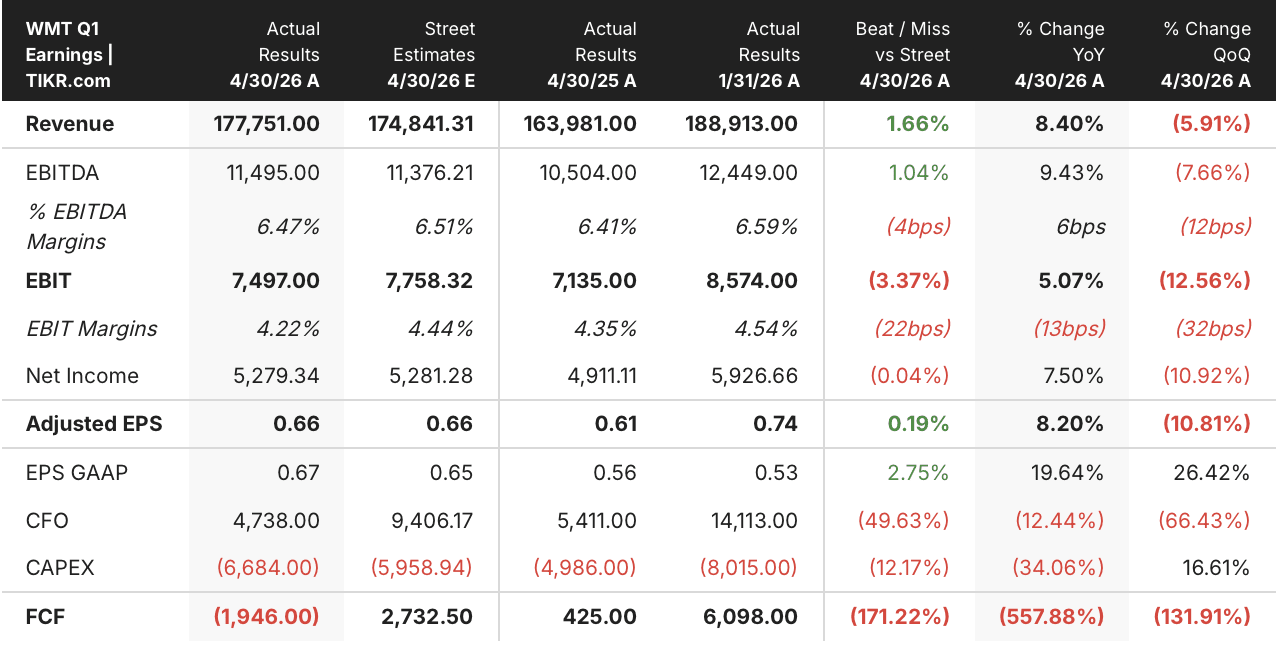Select EBIT street estimate 7,758.32
This screenshot has width=1280, height=660.
(x=429, y=280)
